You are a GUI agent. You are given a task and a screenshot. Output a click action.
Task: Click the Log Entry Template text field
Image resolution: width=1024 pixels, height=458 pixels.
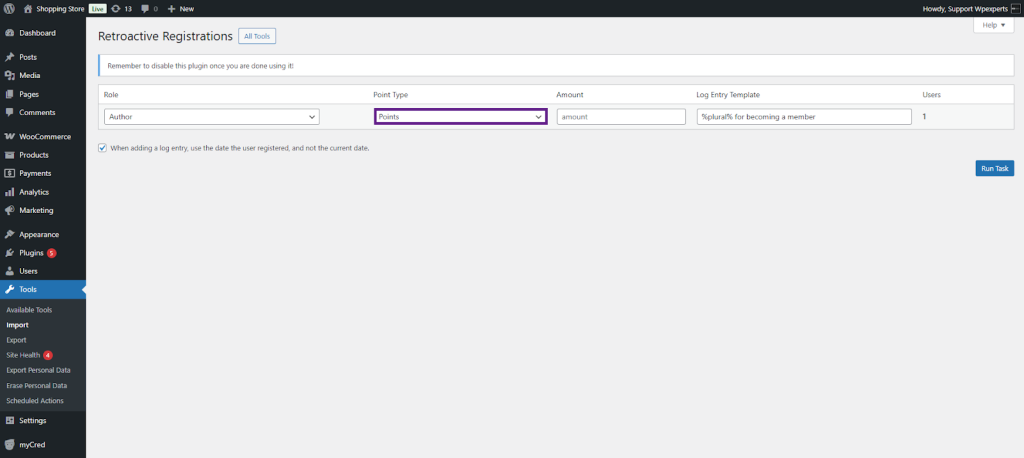pyautogui.click(x=803, y=117)
